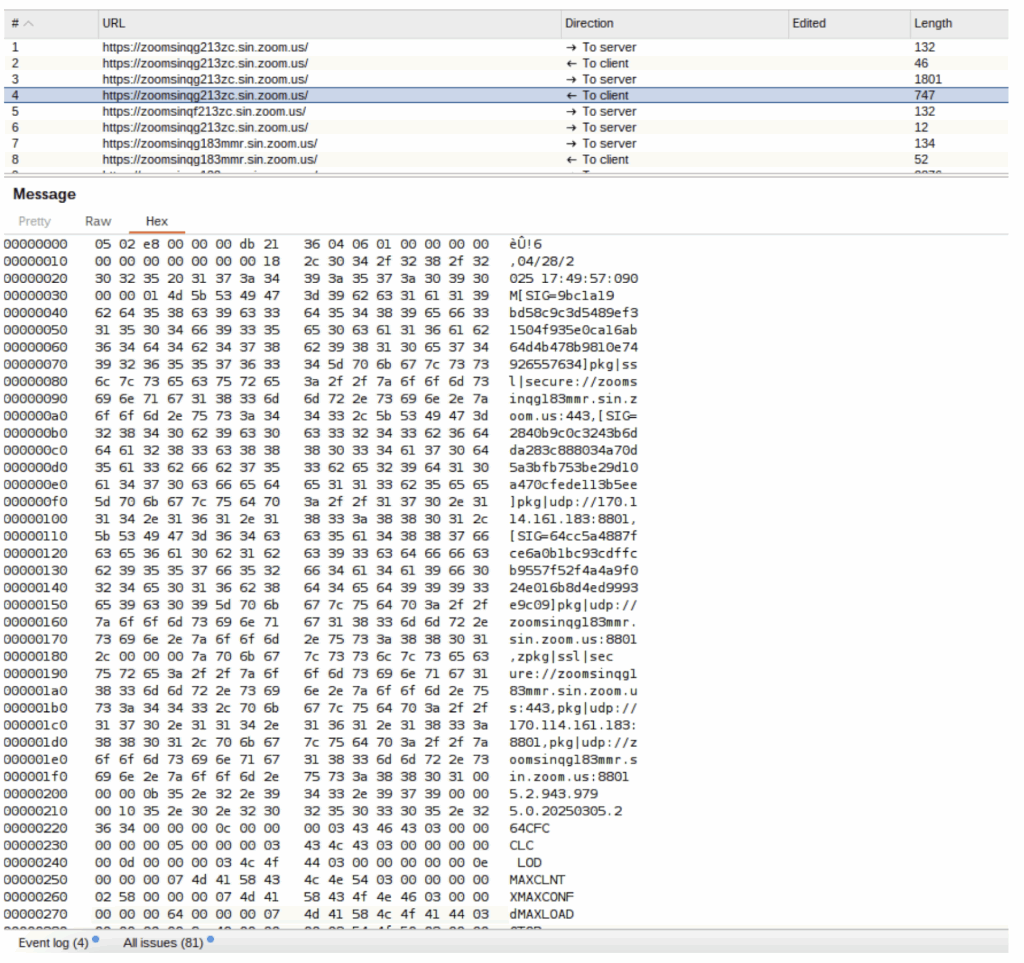Click ASCII text '14.161.183:8801,'
This screenshot has width=1024, height=963.
[x=573, y=519]
